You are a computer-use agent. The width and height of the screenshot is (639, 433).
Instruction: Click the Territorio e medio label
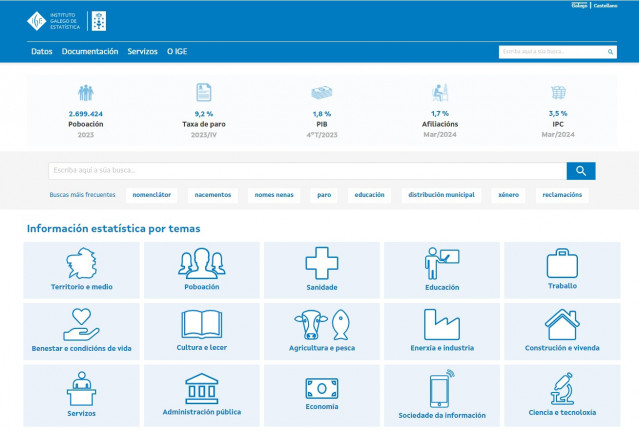click(x=82, y=287)
